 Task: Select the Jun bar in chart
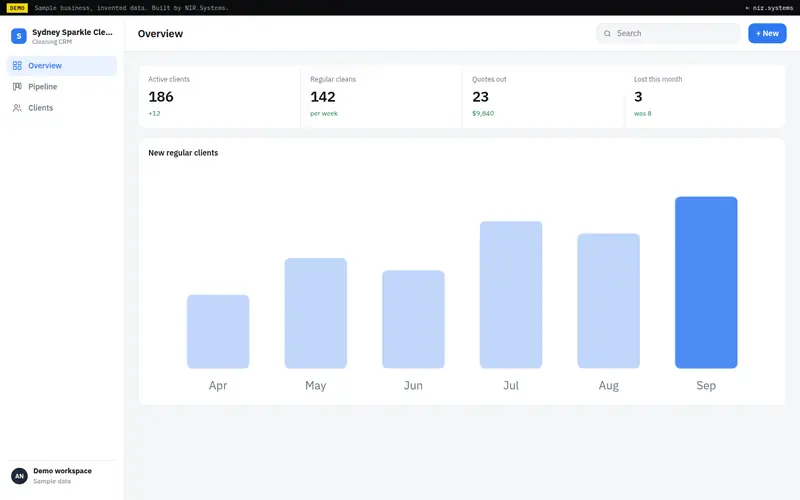tap(413, 319)
